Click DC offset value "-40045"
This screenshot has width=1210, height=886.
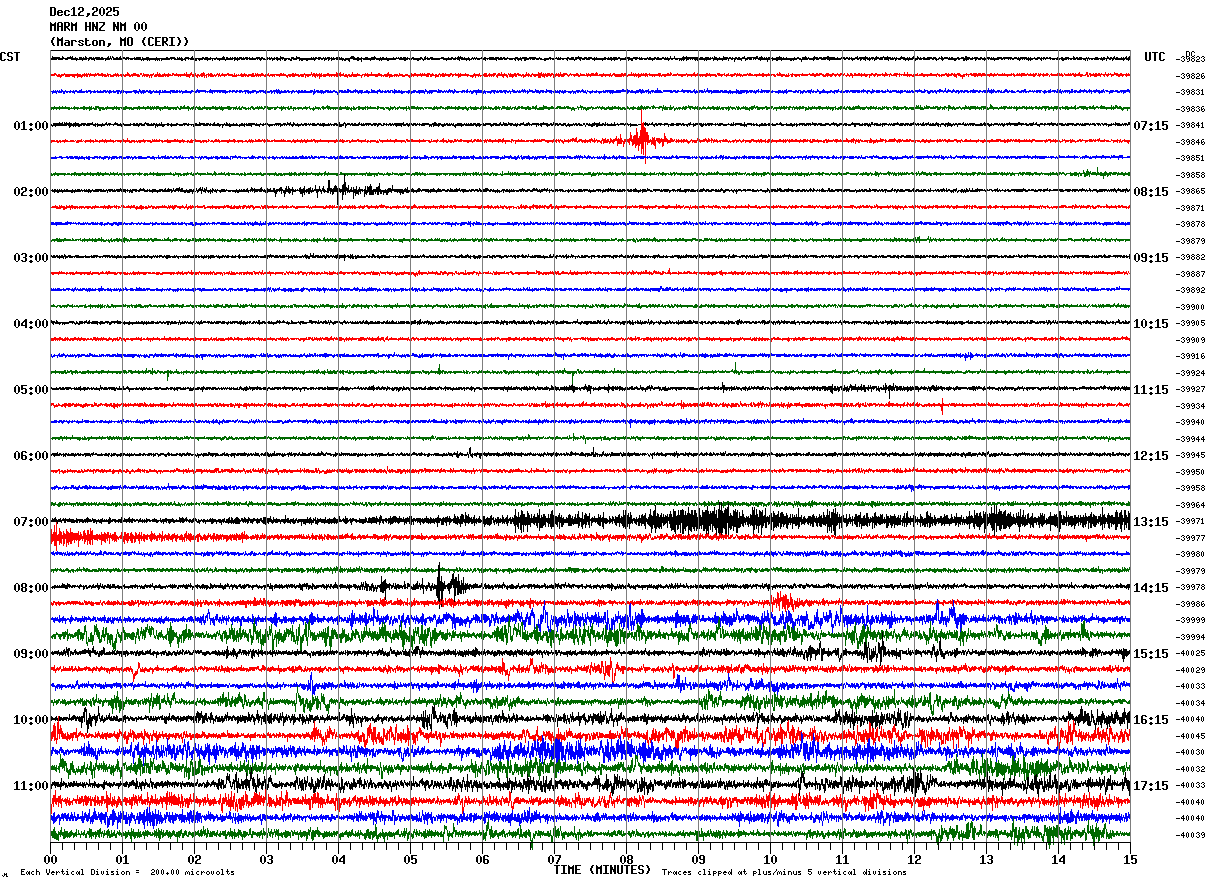coord(1191,735)
